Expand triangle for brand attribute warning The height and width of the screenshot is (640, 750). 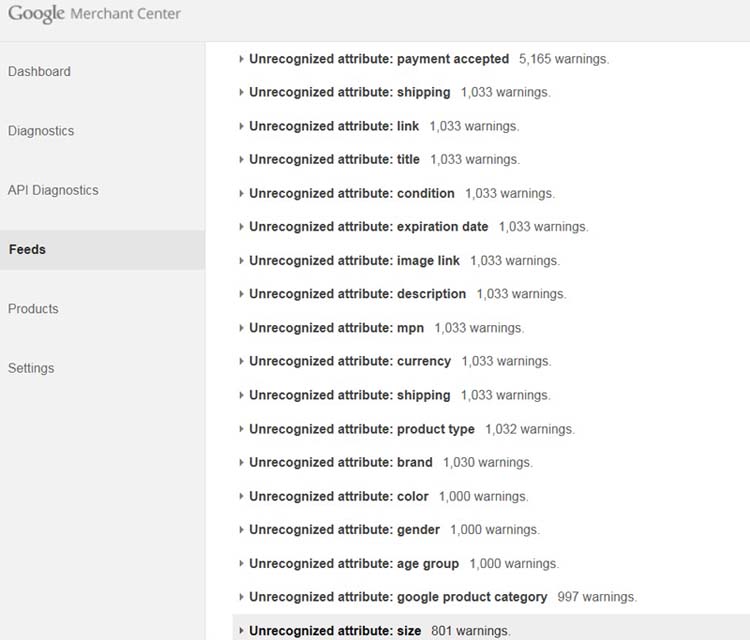(x=241, y=463)
